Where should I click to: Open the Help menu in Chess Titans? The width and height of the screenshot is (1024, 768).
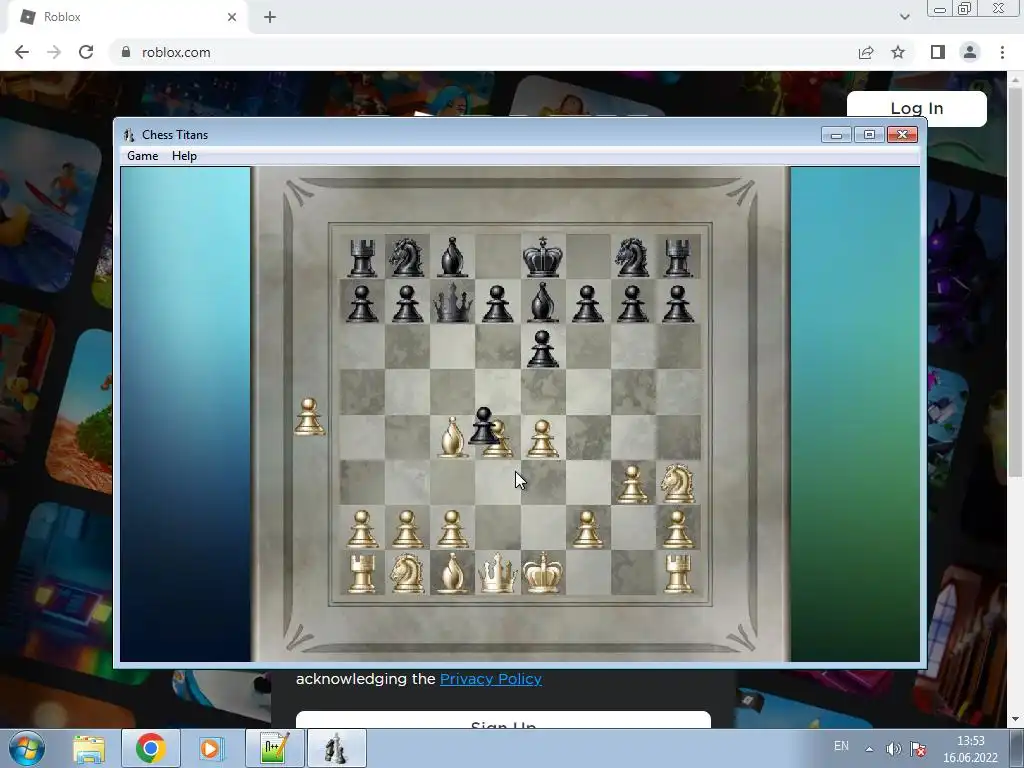pos(184,155)
